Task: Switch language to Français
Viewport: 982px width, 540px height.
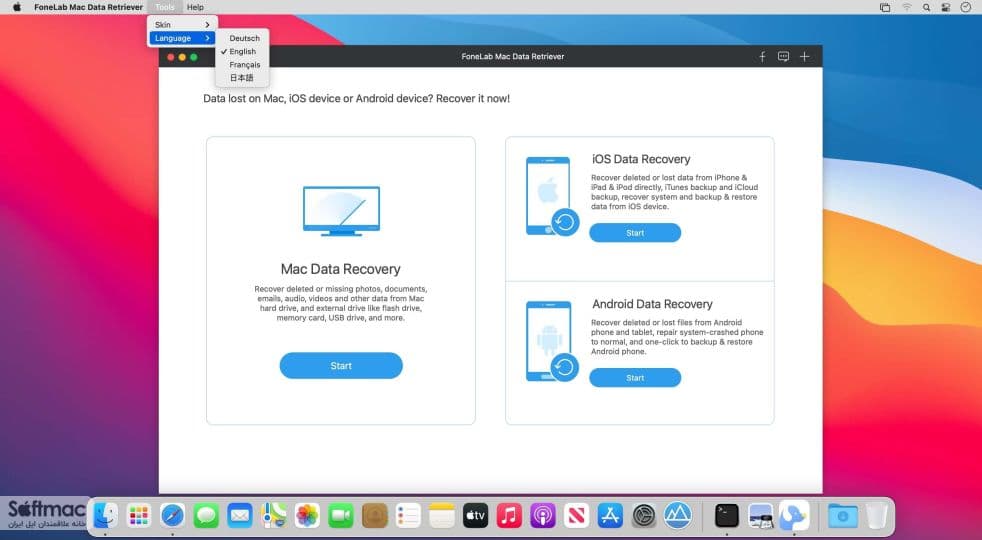Action: pos(242,65)
